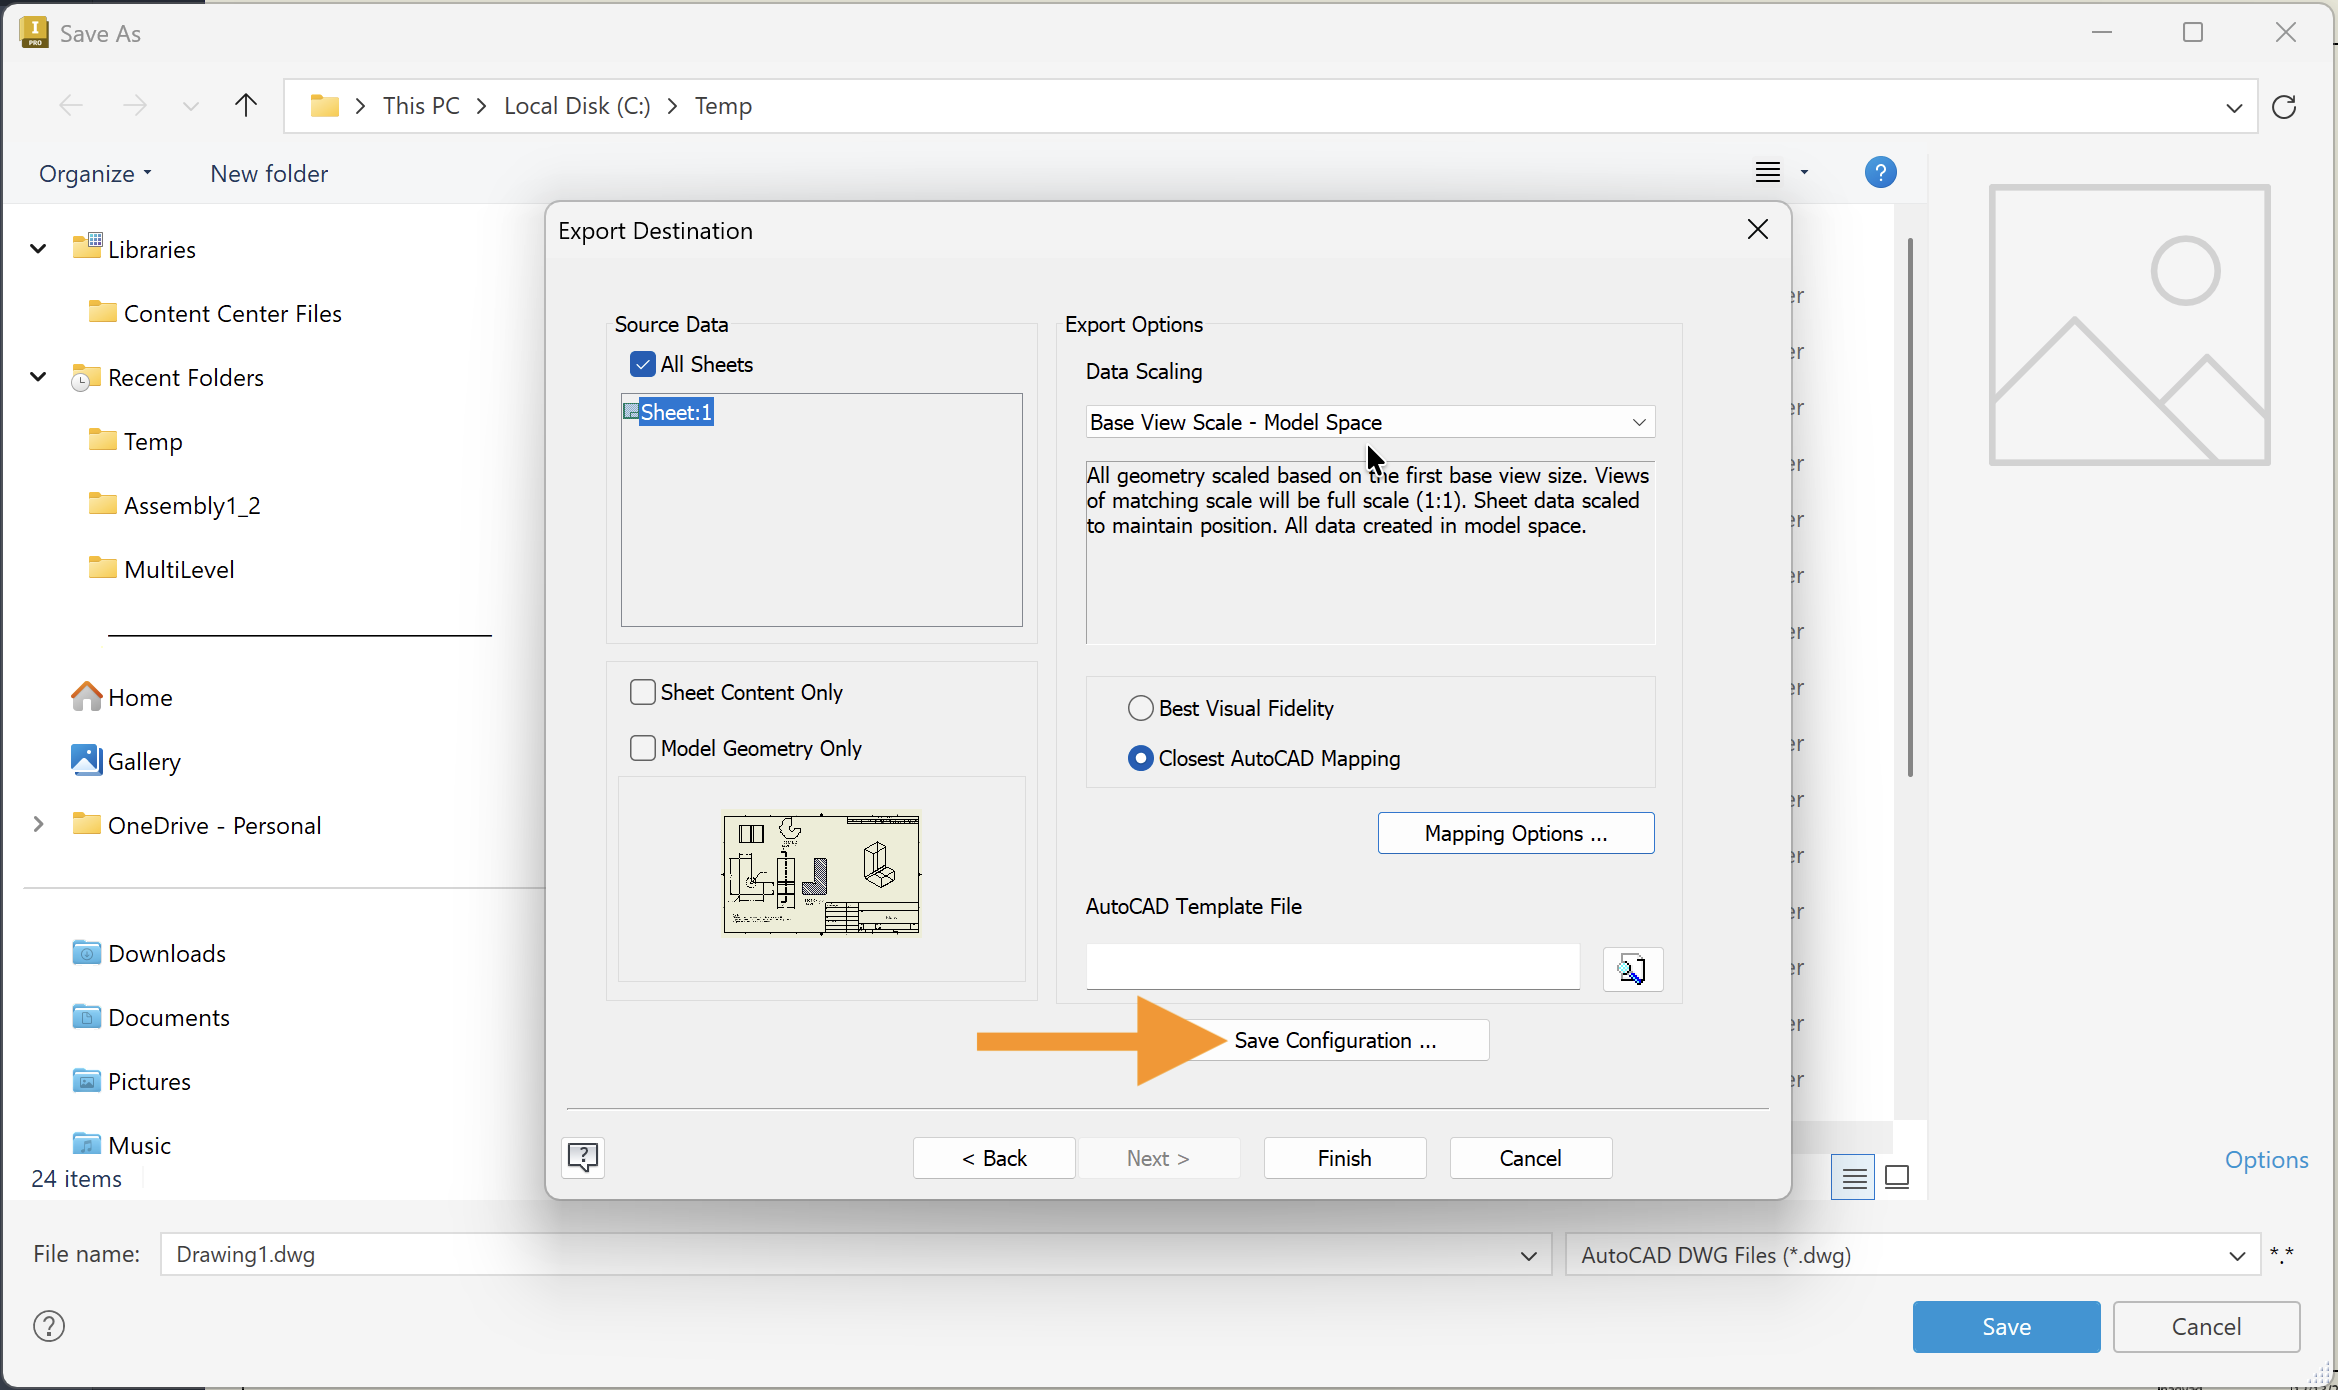Refresh the Temp folder view
The width and height of the screenshot is (2338, 1390).
(x=2284, y=106)
